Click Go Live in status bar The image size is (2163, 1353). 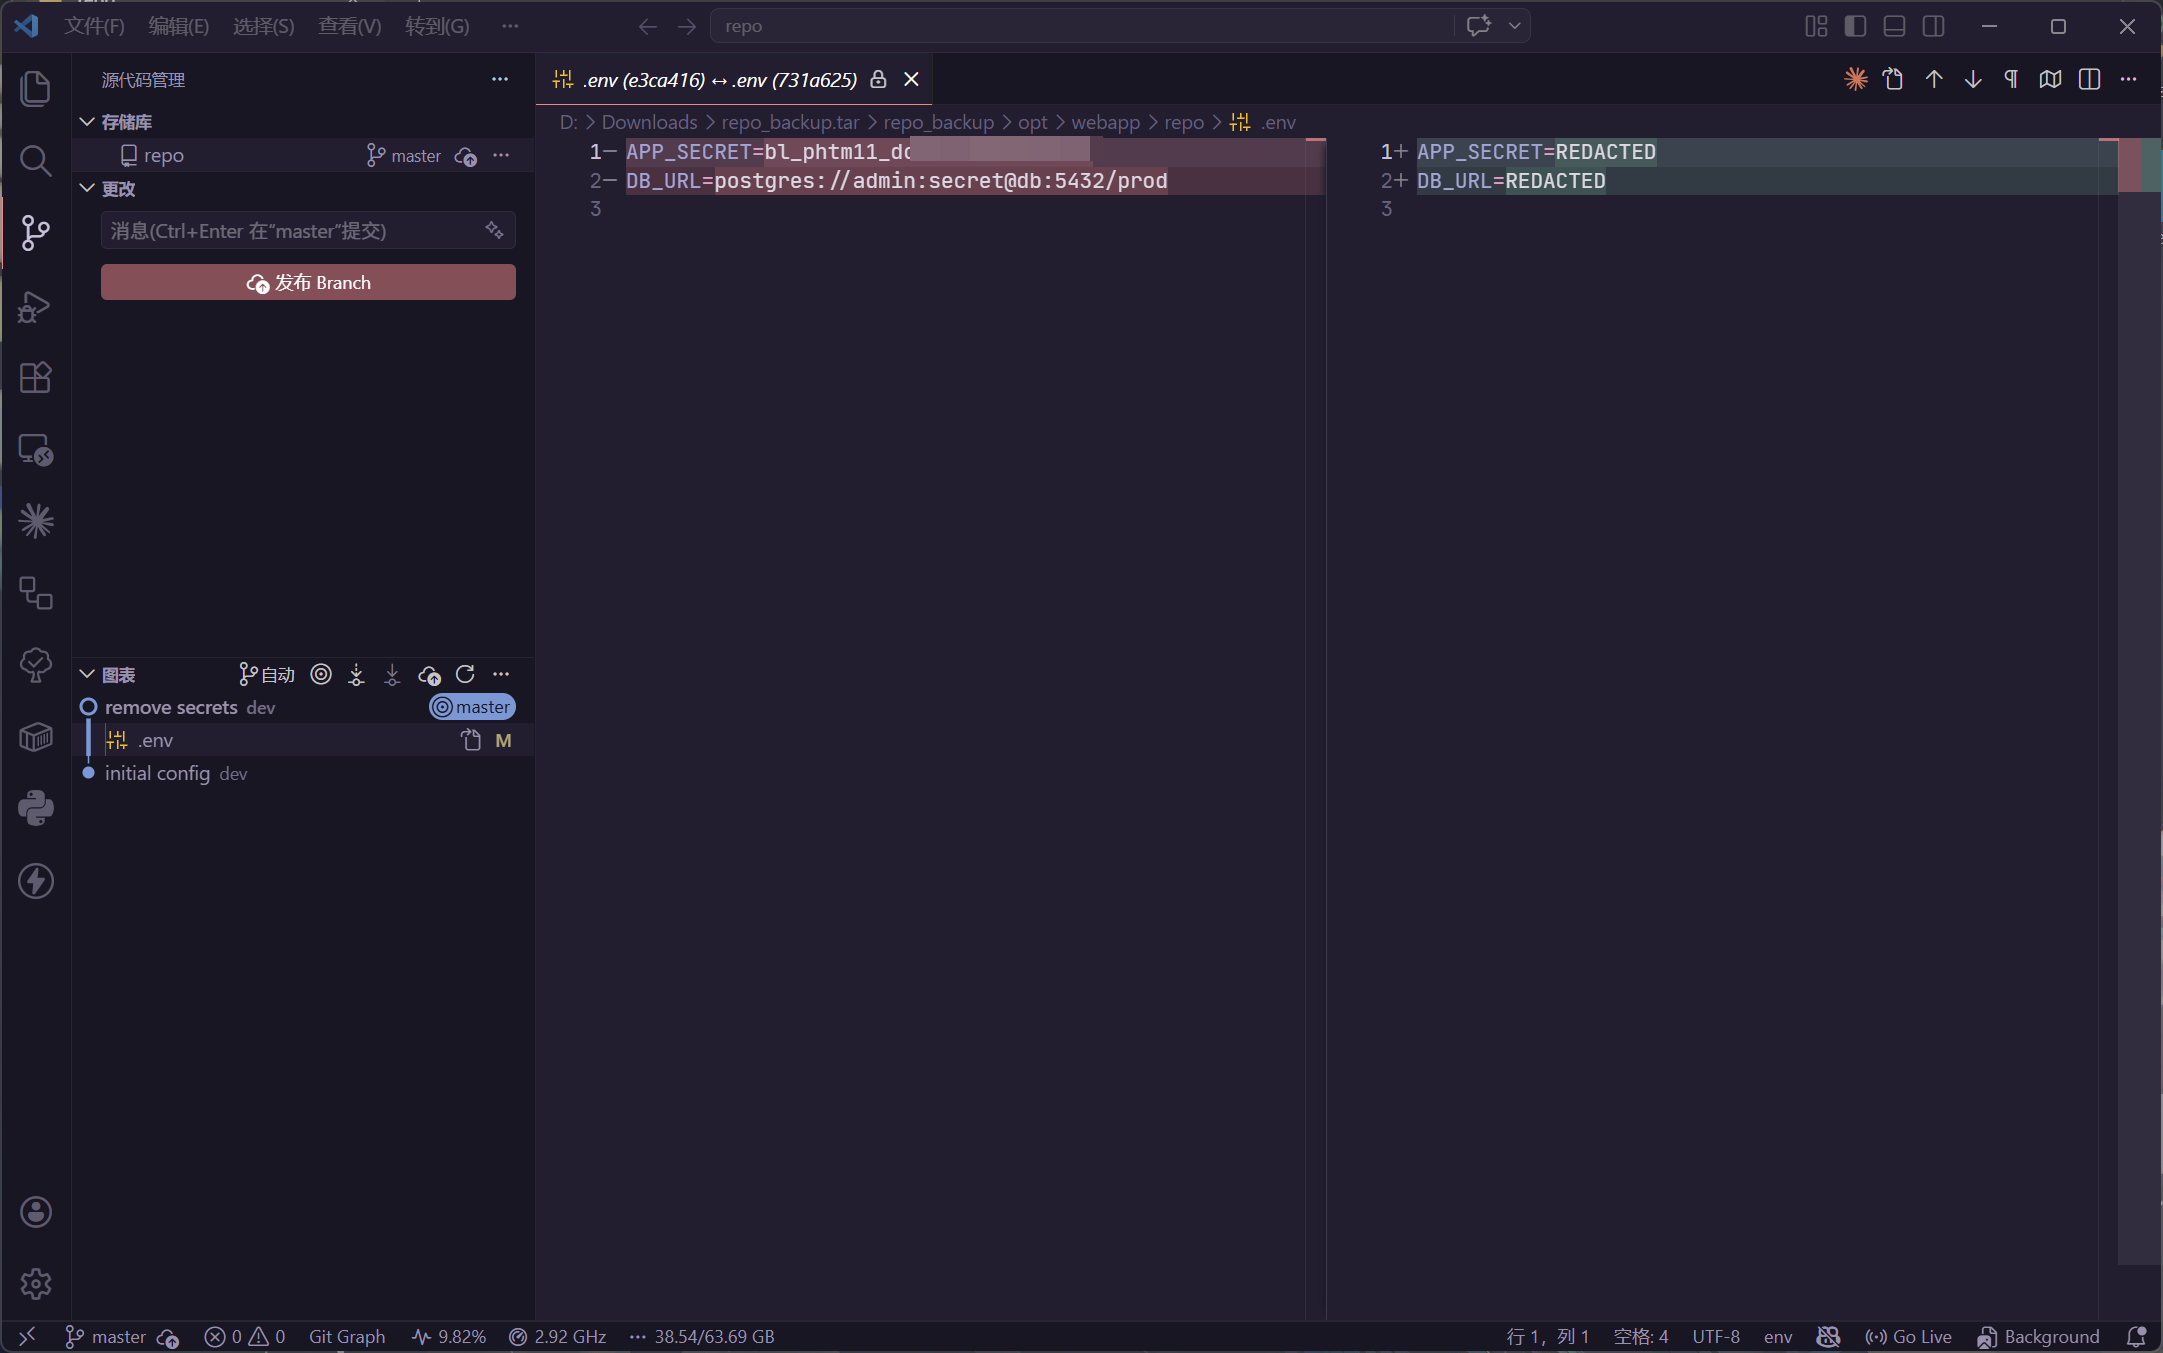(1908, 1337)
